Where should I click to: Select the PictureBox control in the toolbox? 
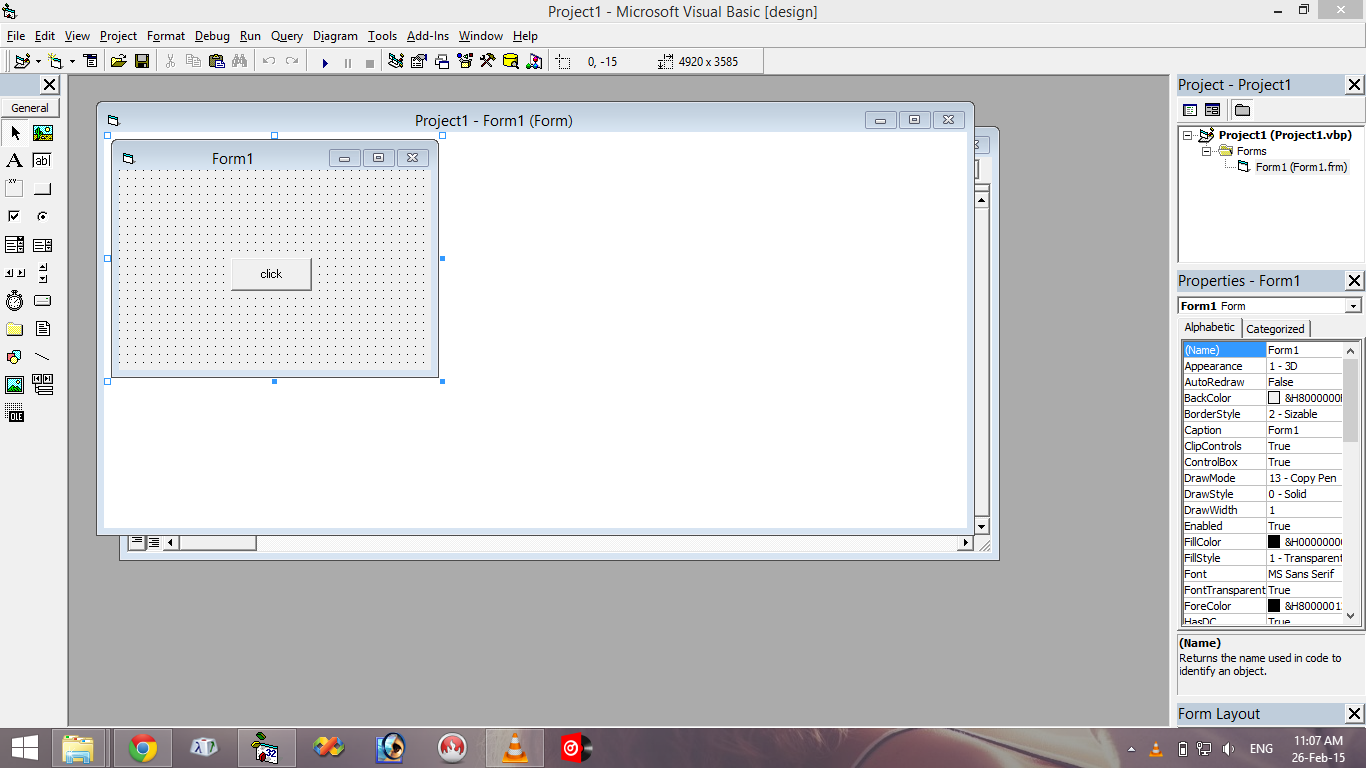(43, 133)
